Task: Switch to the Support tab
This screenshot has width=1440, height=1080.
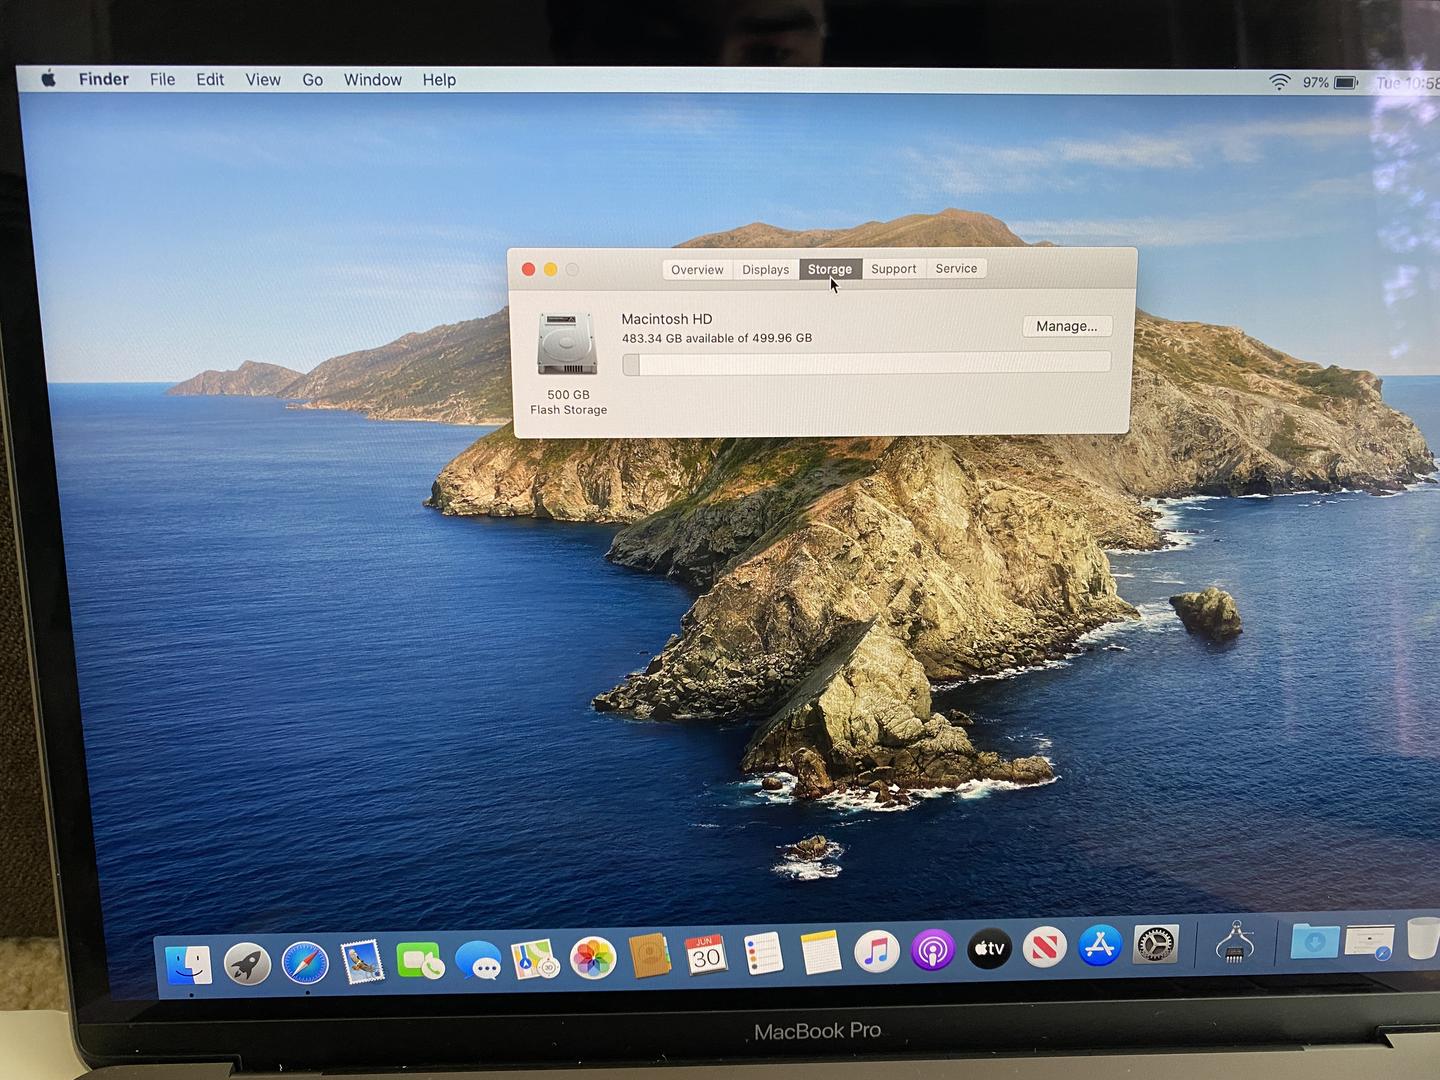Action: pyautogui.click(x=893, y=268)
